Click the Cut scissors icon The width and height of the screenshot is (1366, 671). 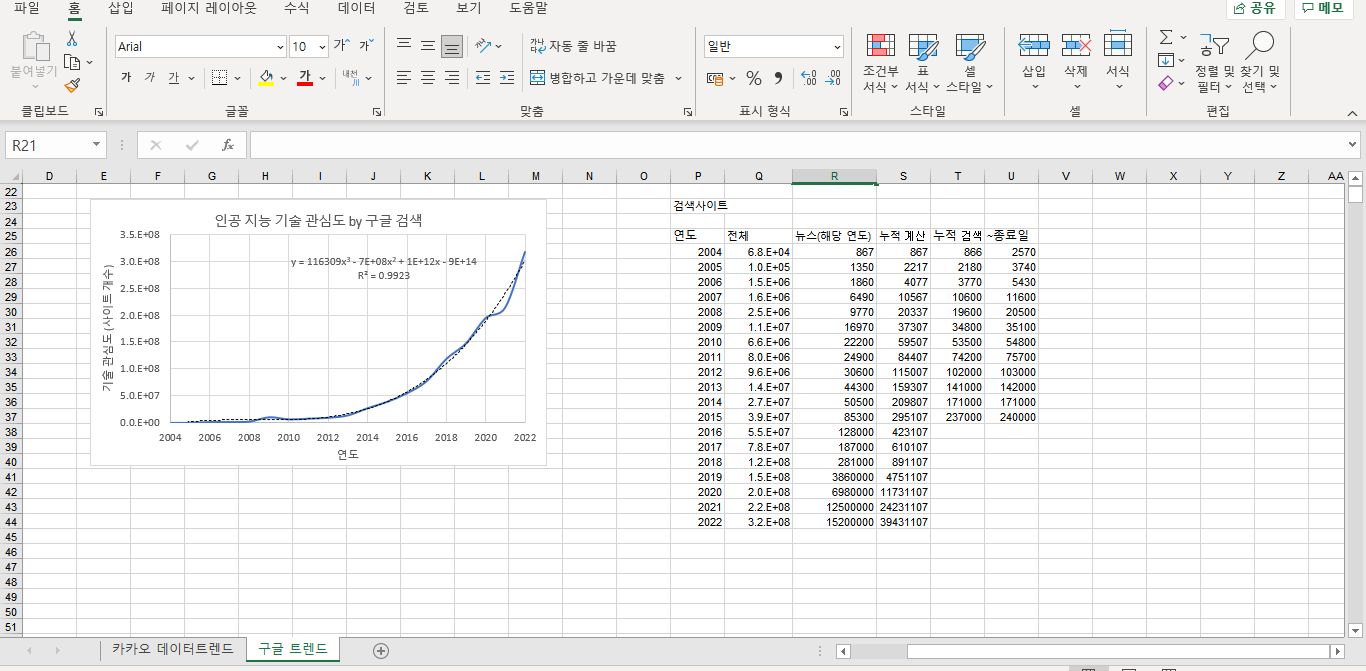[71, 38]
